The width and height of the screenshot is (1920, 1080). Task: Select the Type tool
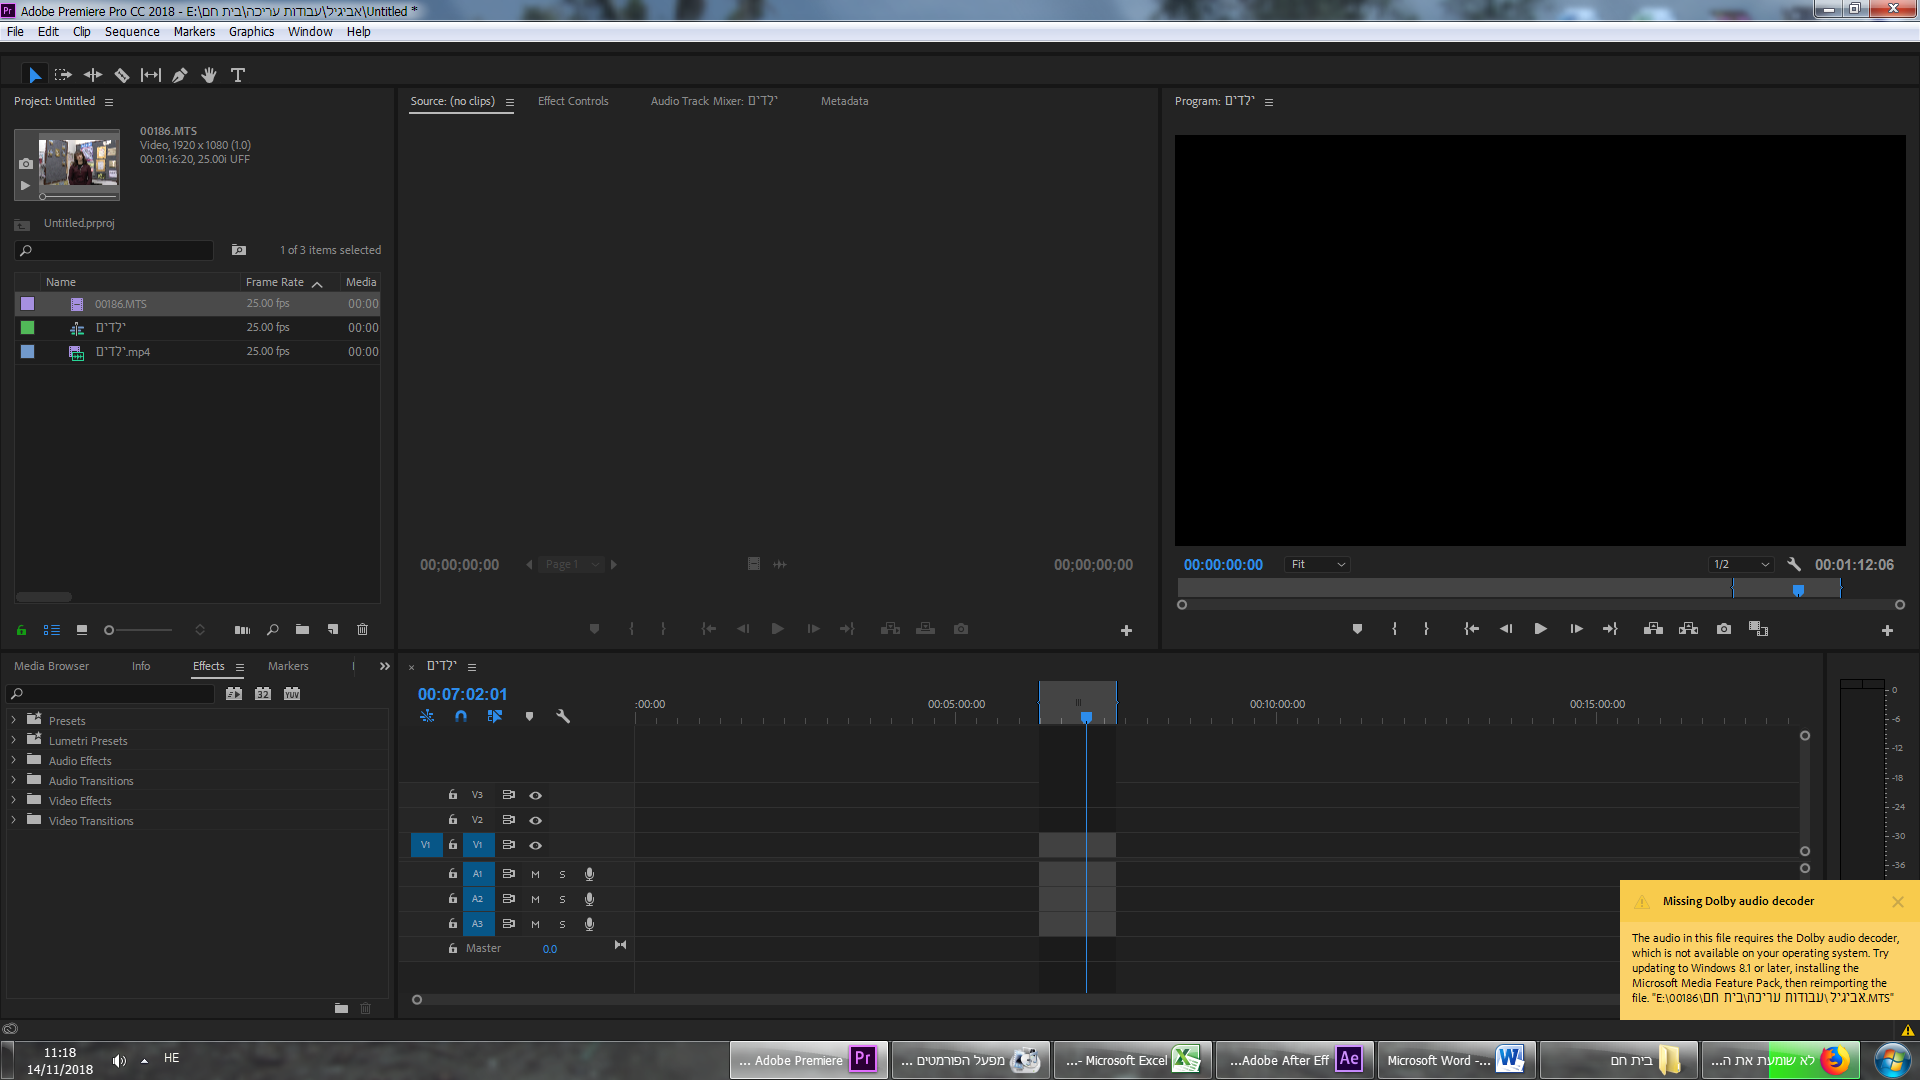pos(238,75)
